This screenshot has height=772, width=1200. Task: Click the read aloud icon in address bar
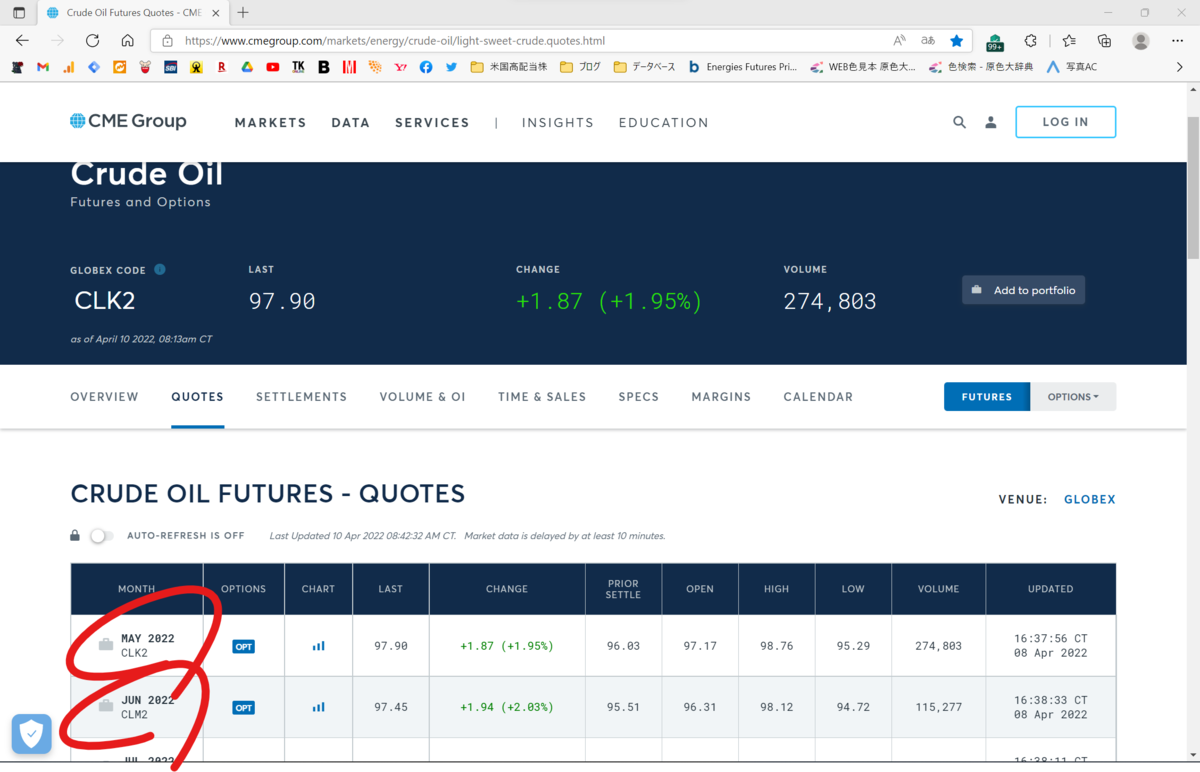coord(900,41)
